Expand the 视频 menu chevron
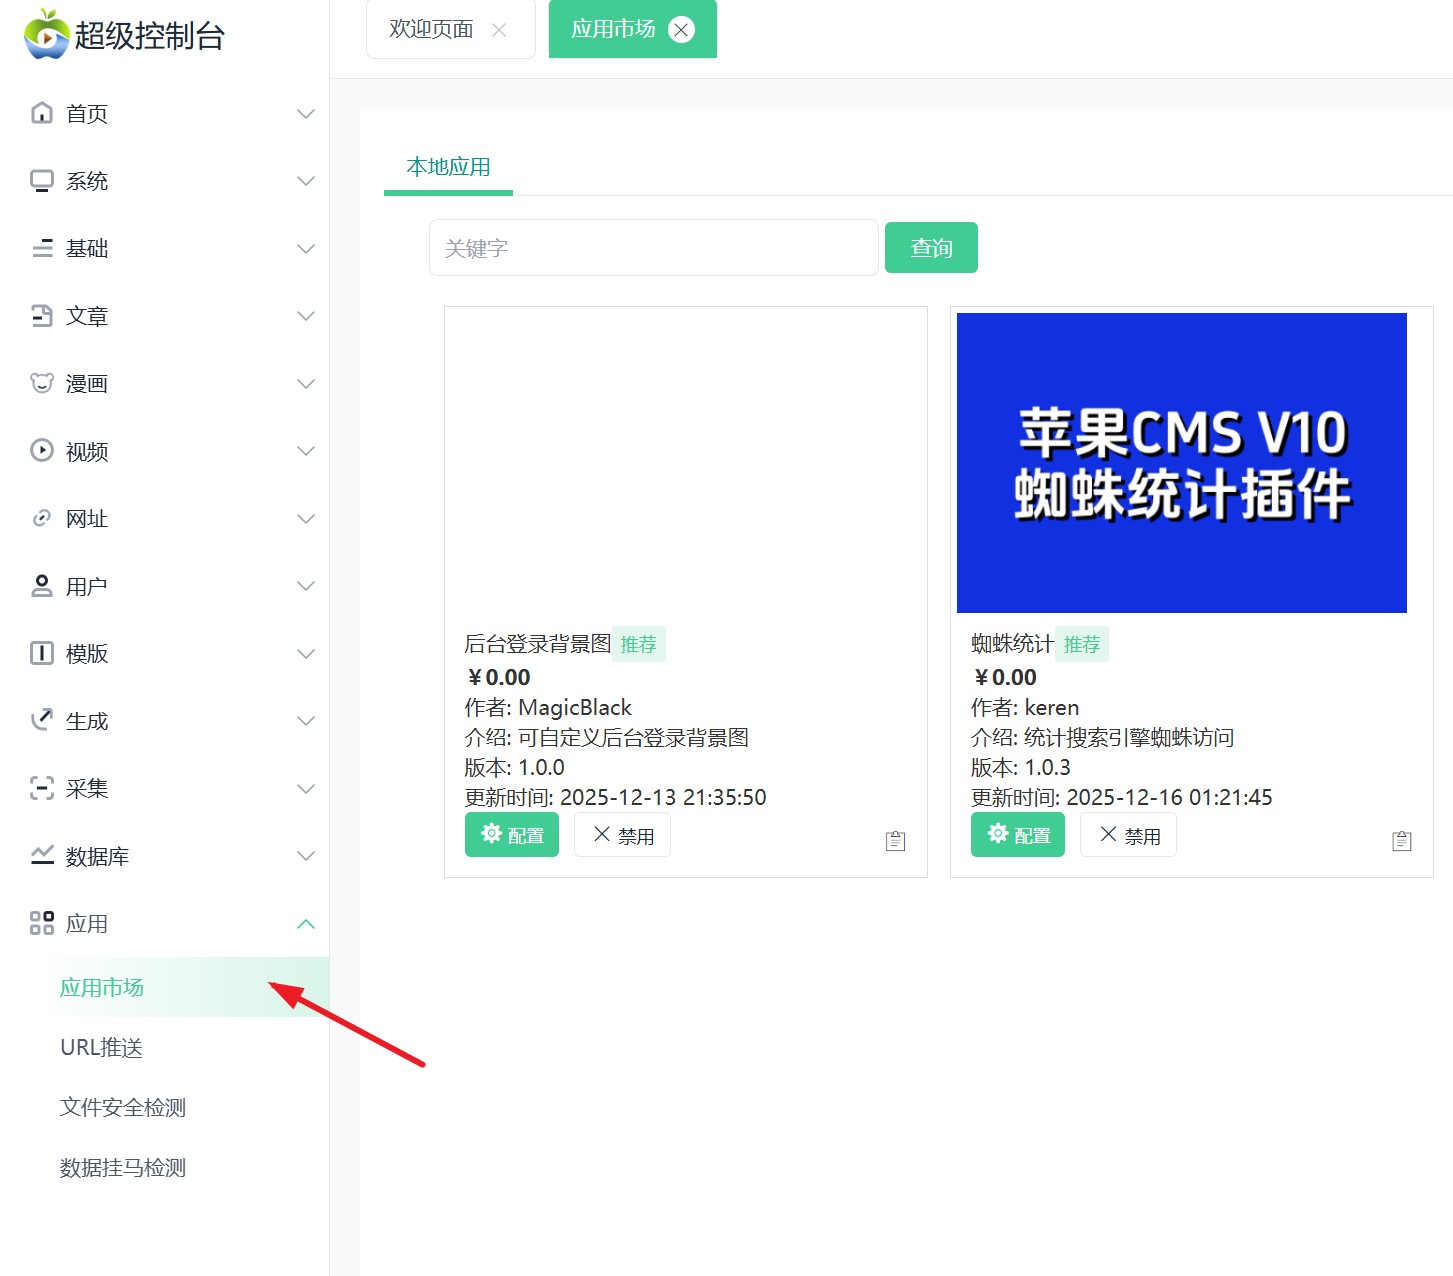1453x1276 pixels. [x=306, y=451]
